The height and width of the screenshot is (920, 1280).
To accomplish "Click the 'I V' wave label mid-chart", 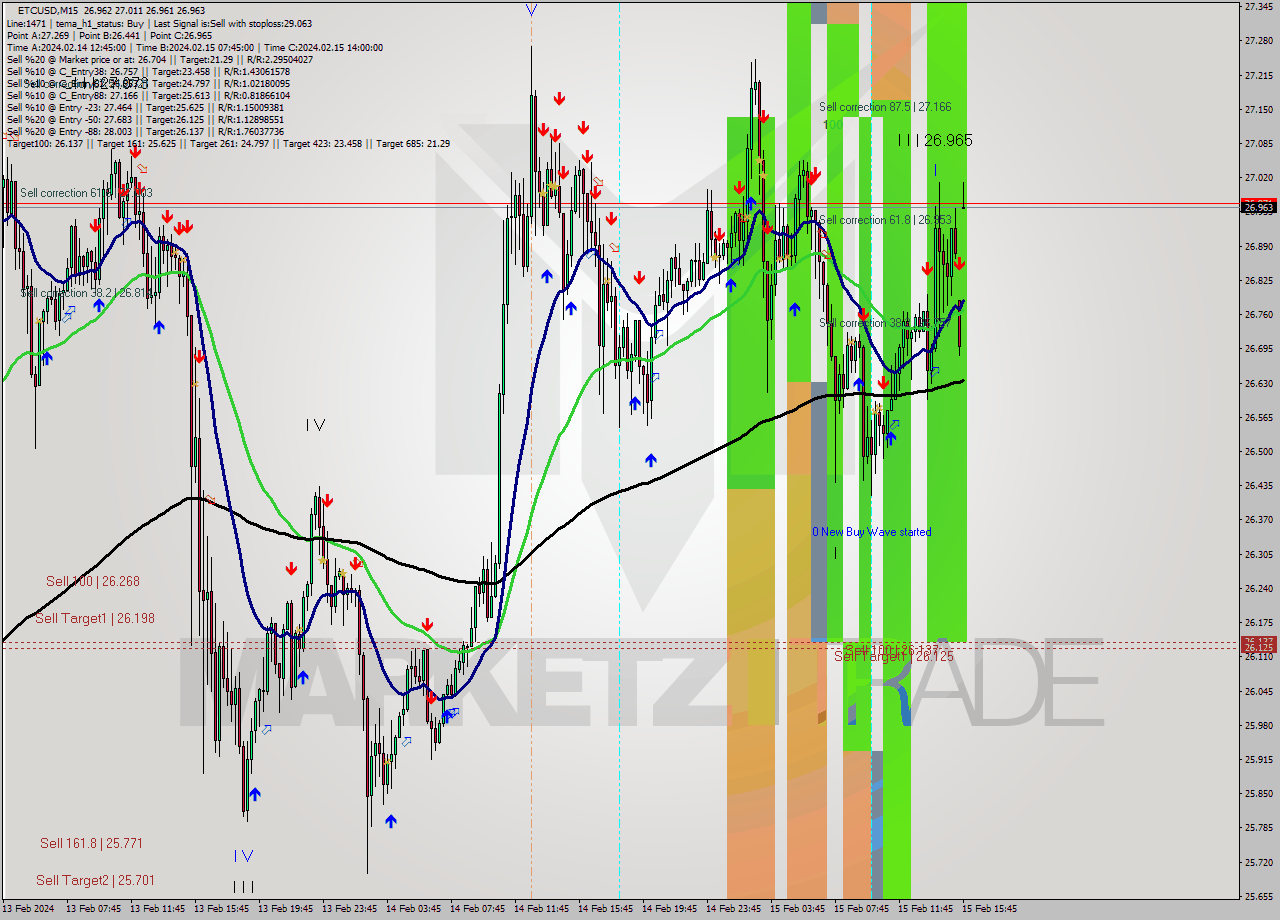I will click(x=316, y=425).
